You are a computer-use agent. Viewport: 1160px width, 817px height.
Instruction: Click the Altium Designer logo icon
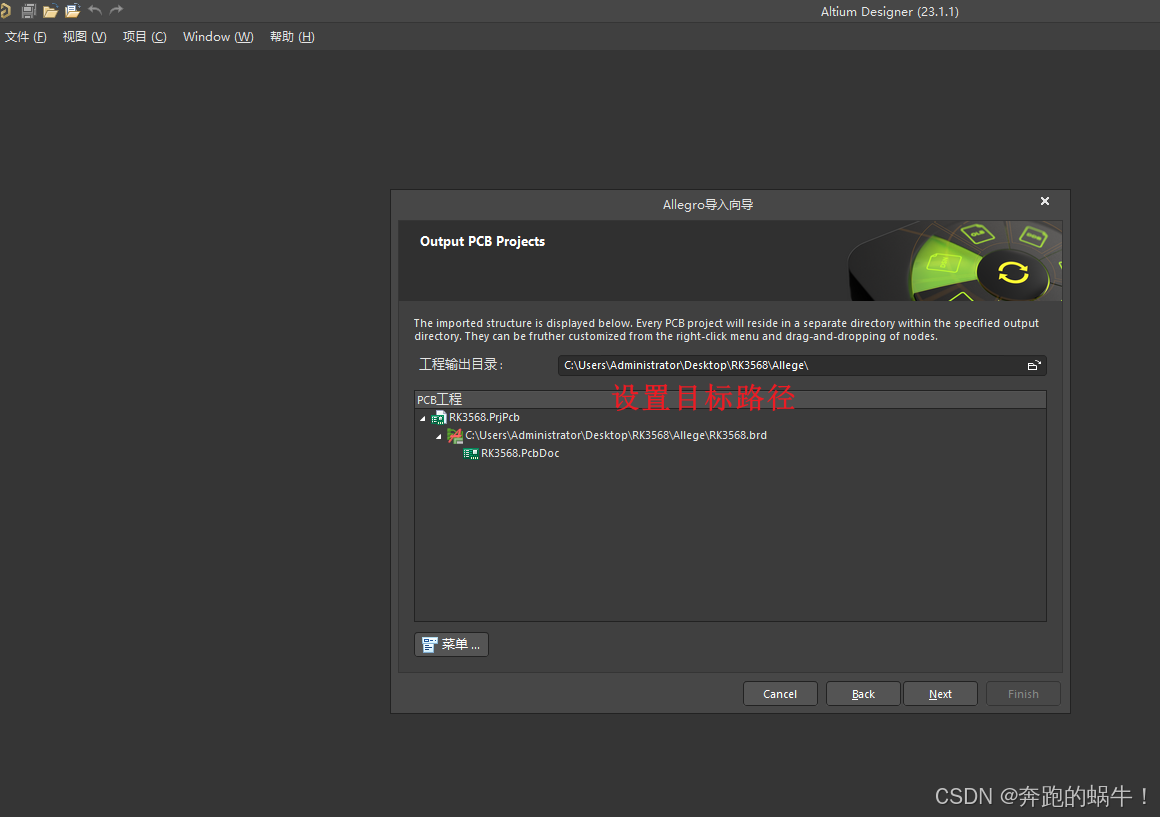[x=5, y=11]
